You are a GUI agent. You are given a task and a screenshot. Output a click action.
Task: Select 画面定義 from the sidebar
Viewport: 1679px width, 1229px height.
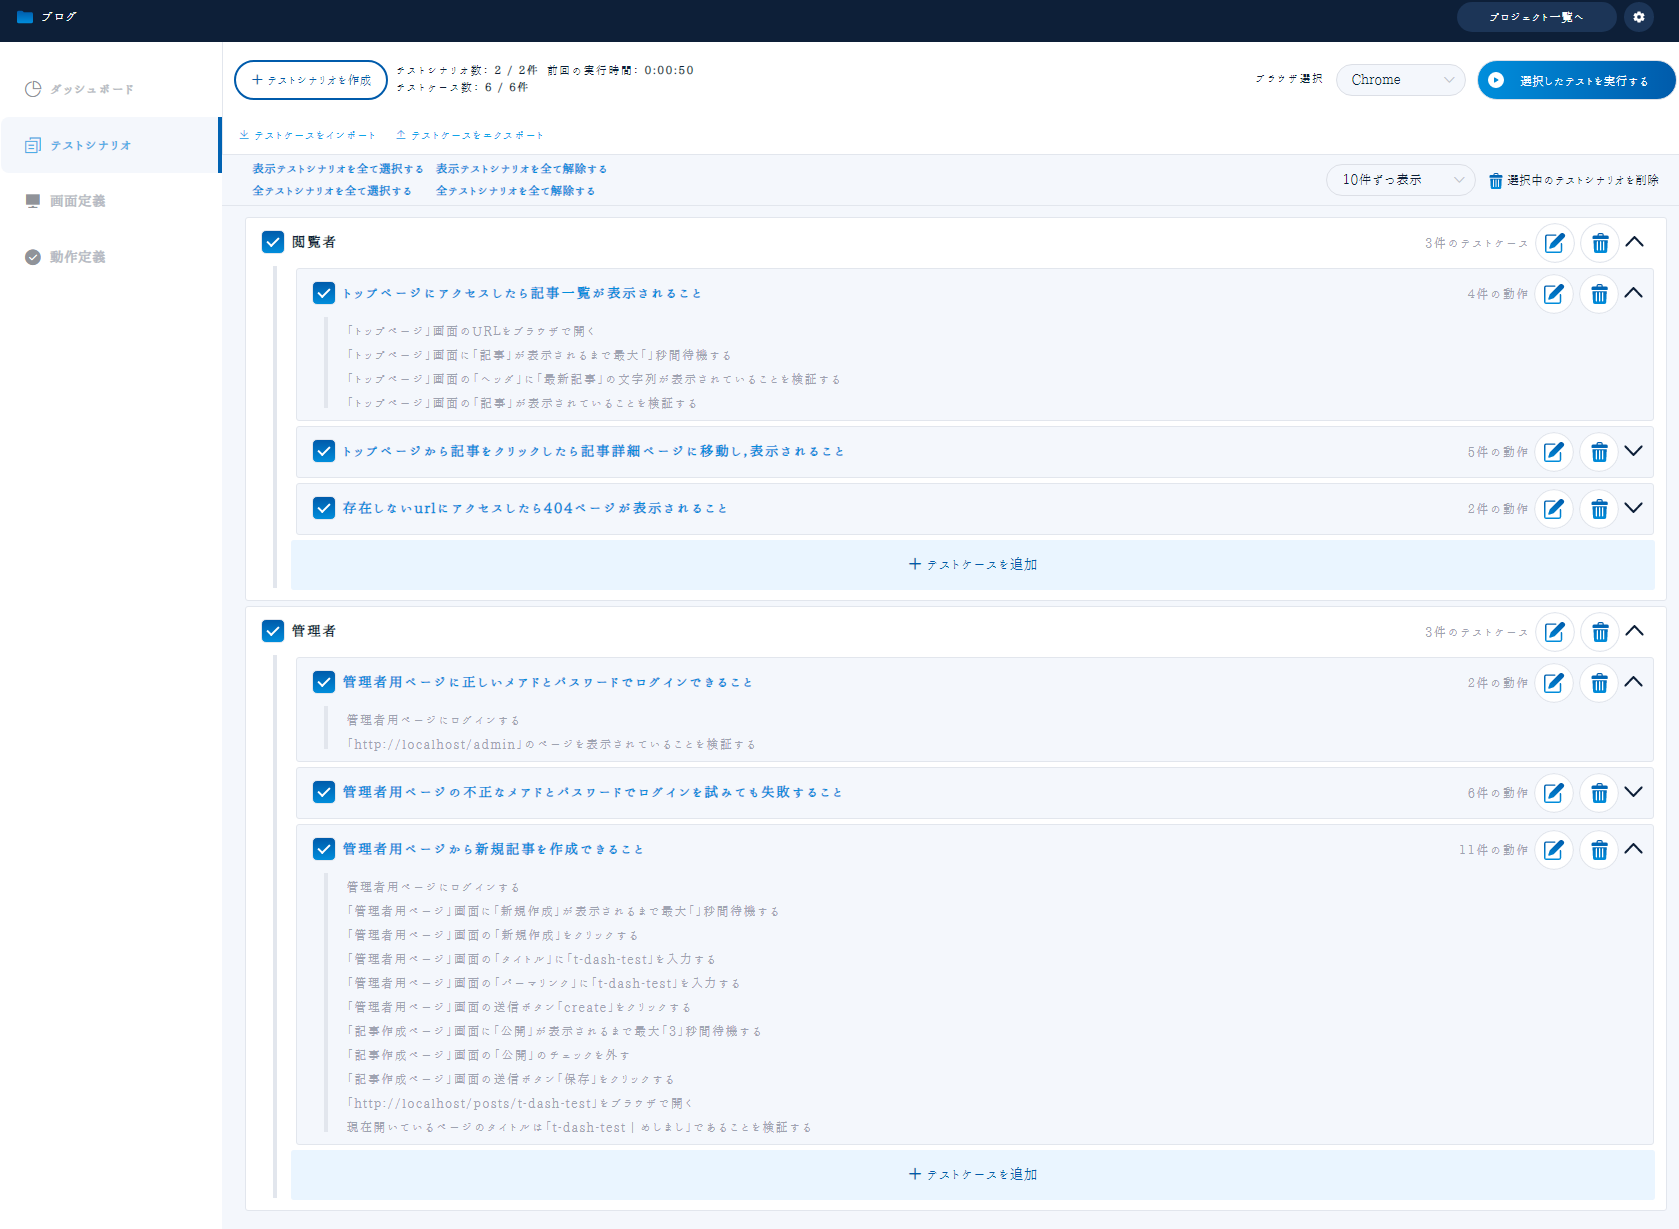click(80, 200)
